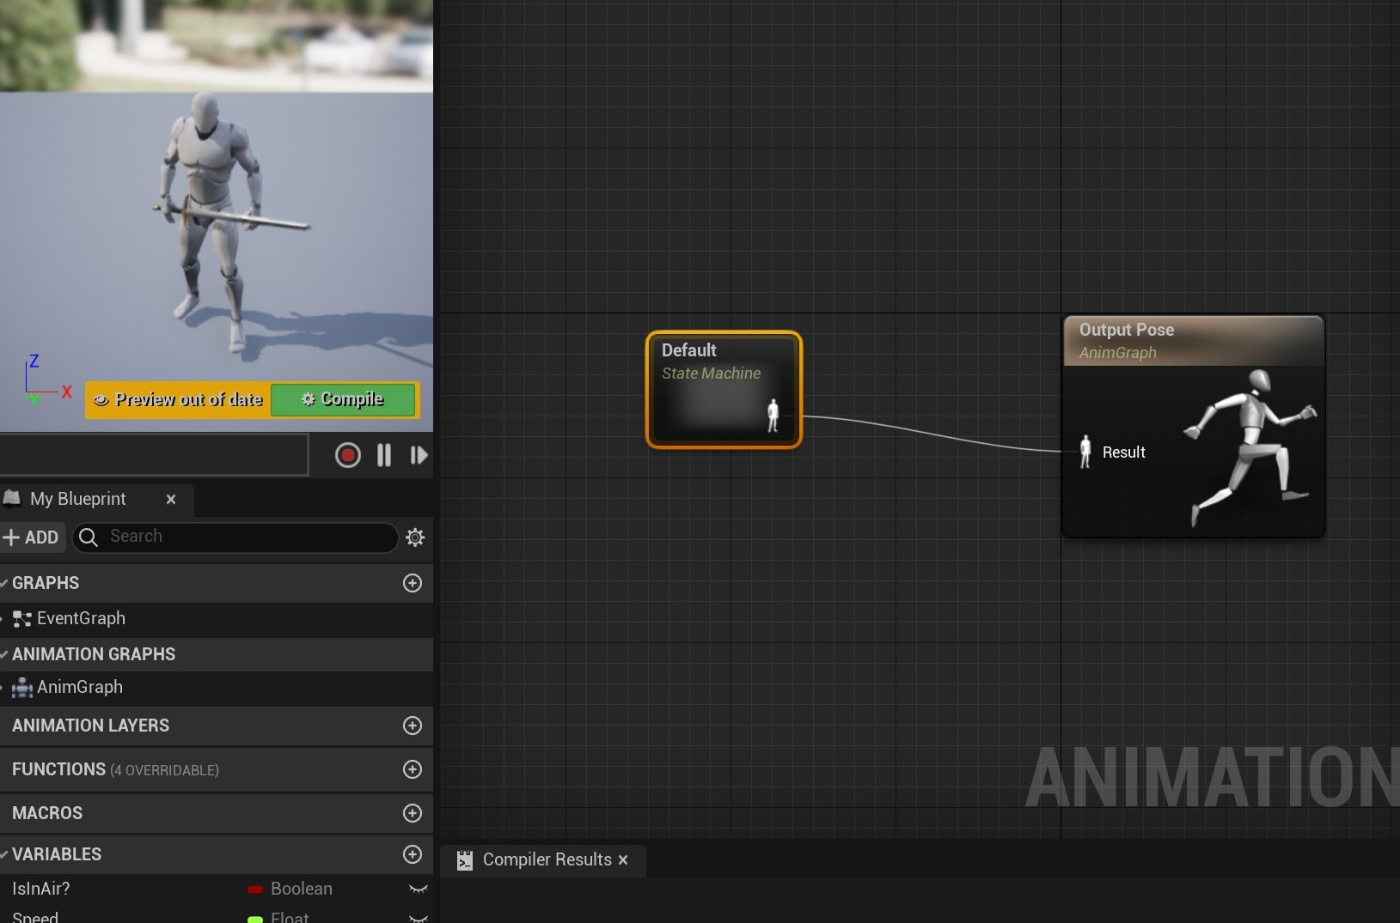The width and height of the screenshot is (1400, 923).
Task: Open the AnimGraph animation graph
Action: coord(80,687)
